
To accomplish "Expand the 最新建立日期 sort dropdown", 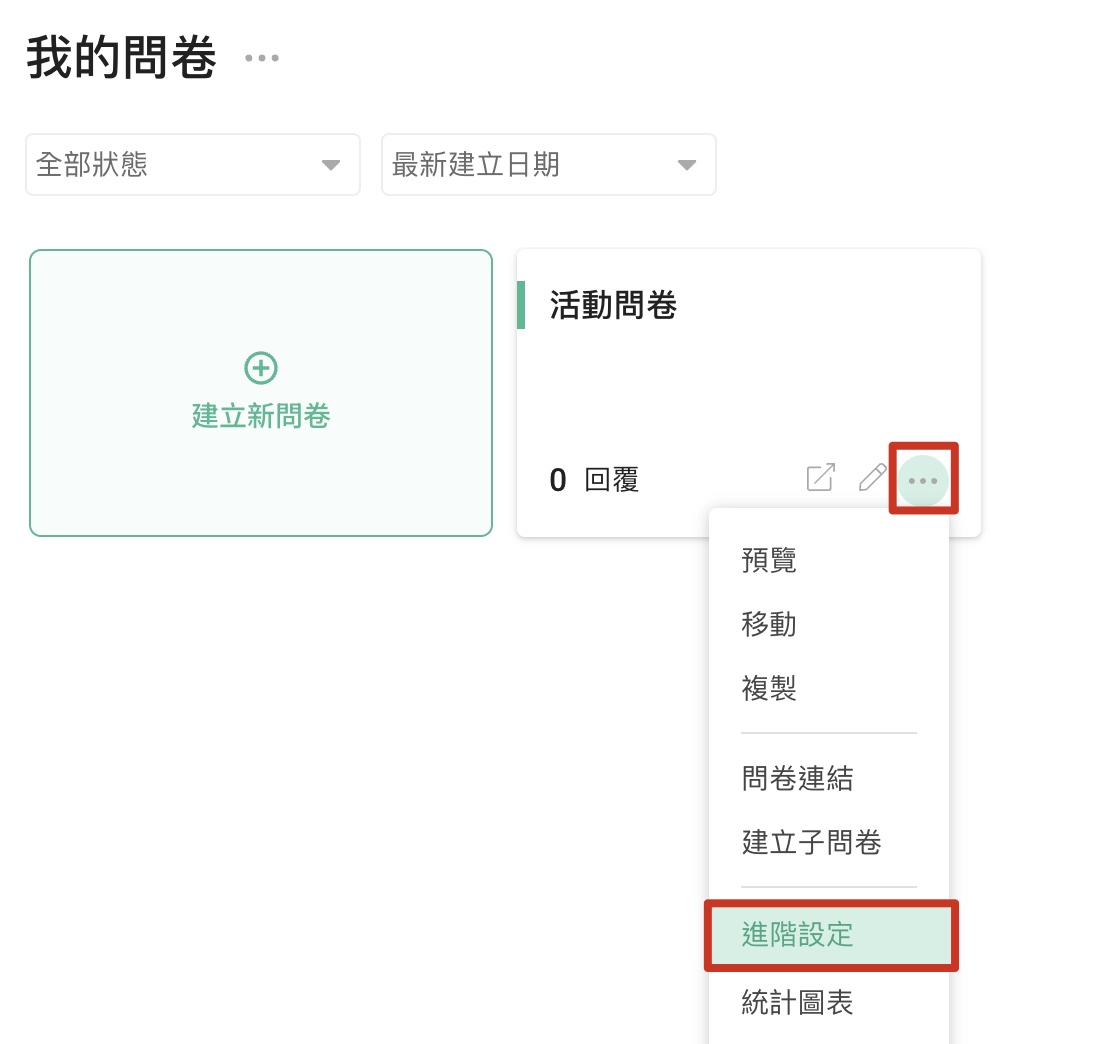I will [548, 165].
